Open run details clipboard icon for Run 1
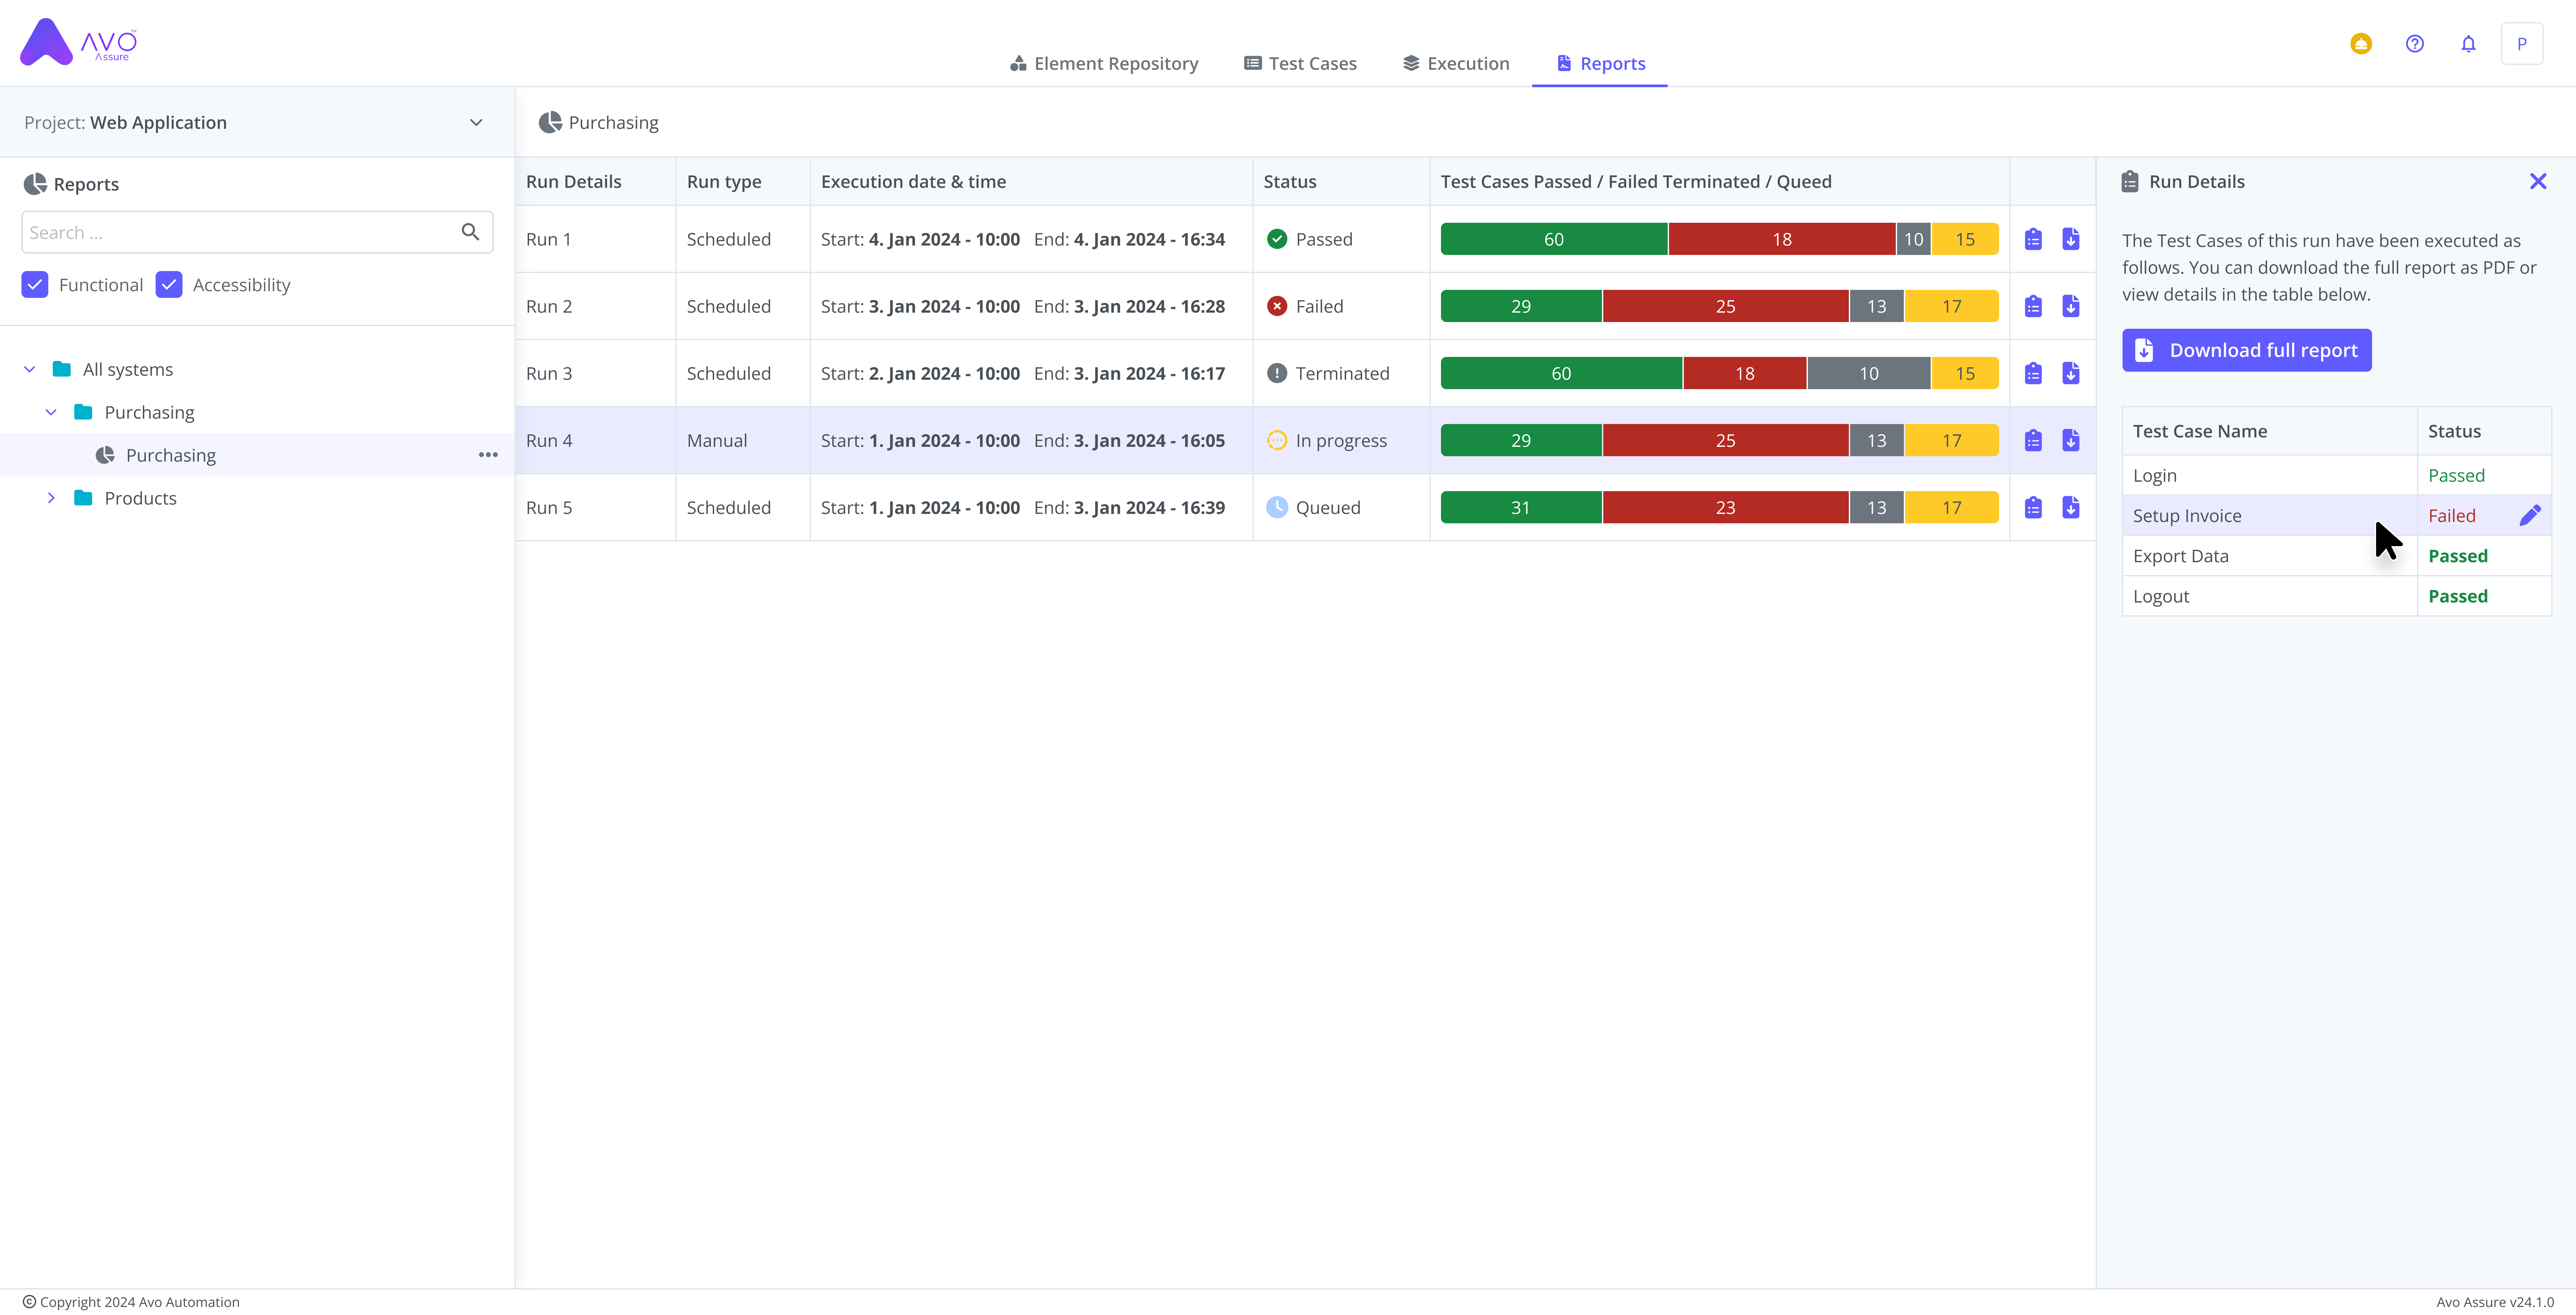The image size is (2576, 1315). click(x=2033, y=239)
